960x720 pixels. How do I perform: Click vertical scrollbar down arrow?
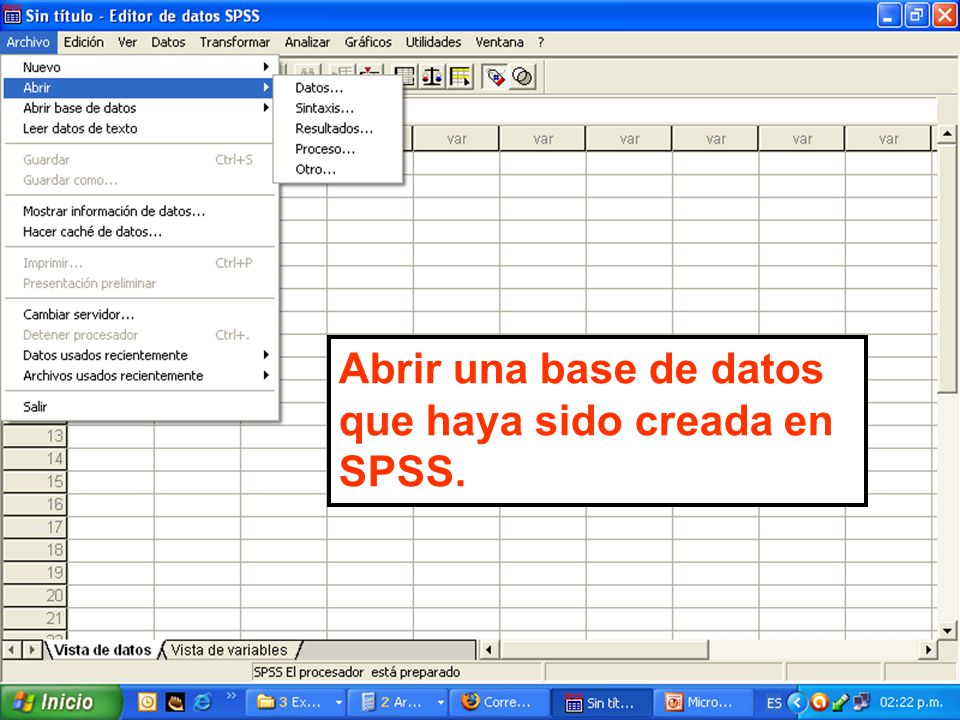[947, 630]
